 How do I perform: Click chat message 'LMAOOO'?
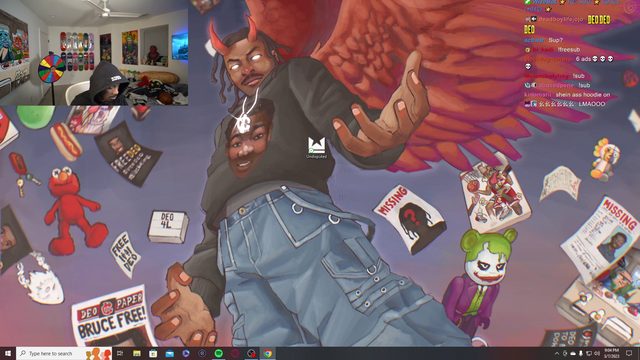pyautogui.click(x=592, y=104)
